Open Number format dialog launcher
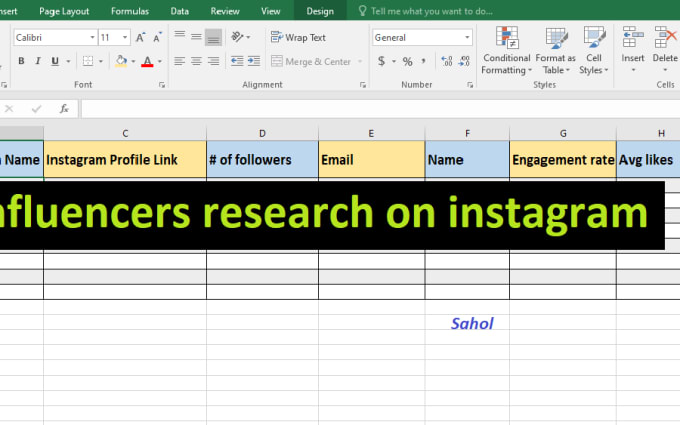The height and width of the screenshot is (425, 680). pyautogui.click(x=470, y=85)
